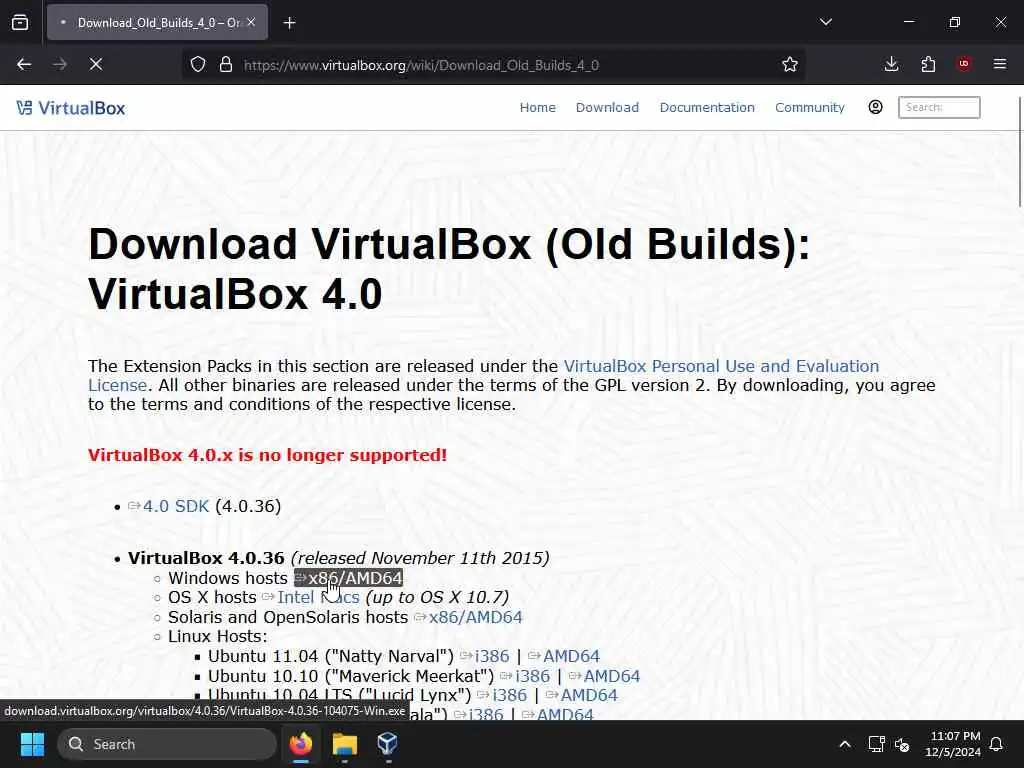The image size is (1024, 768).
Task: Go back with the back arrow
Action: pyautogui.click(x=24, y=64)
